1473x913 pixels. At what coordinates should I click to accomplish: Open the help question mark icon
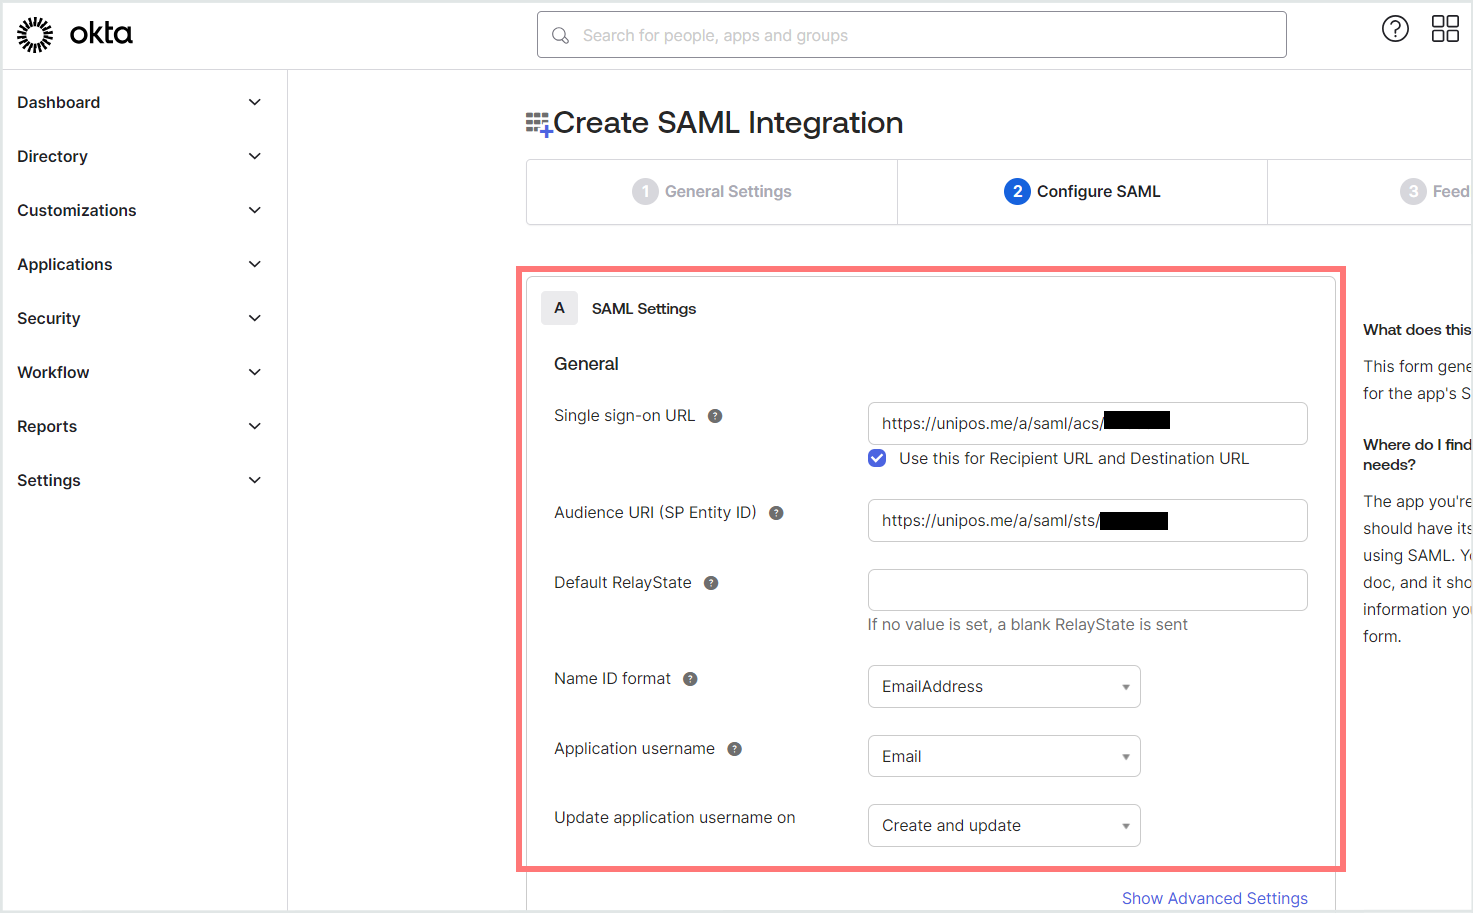[x=1395, y=29]
